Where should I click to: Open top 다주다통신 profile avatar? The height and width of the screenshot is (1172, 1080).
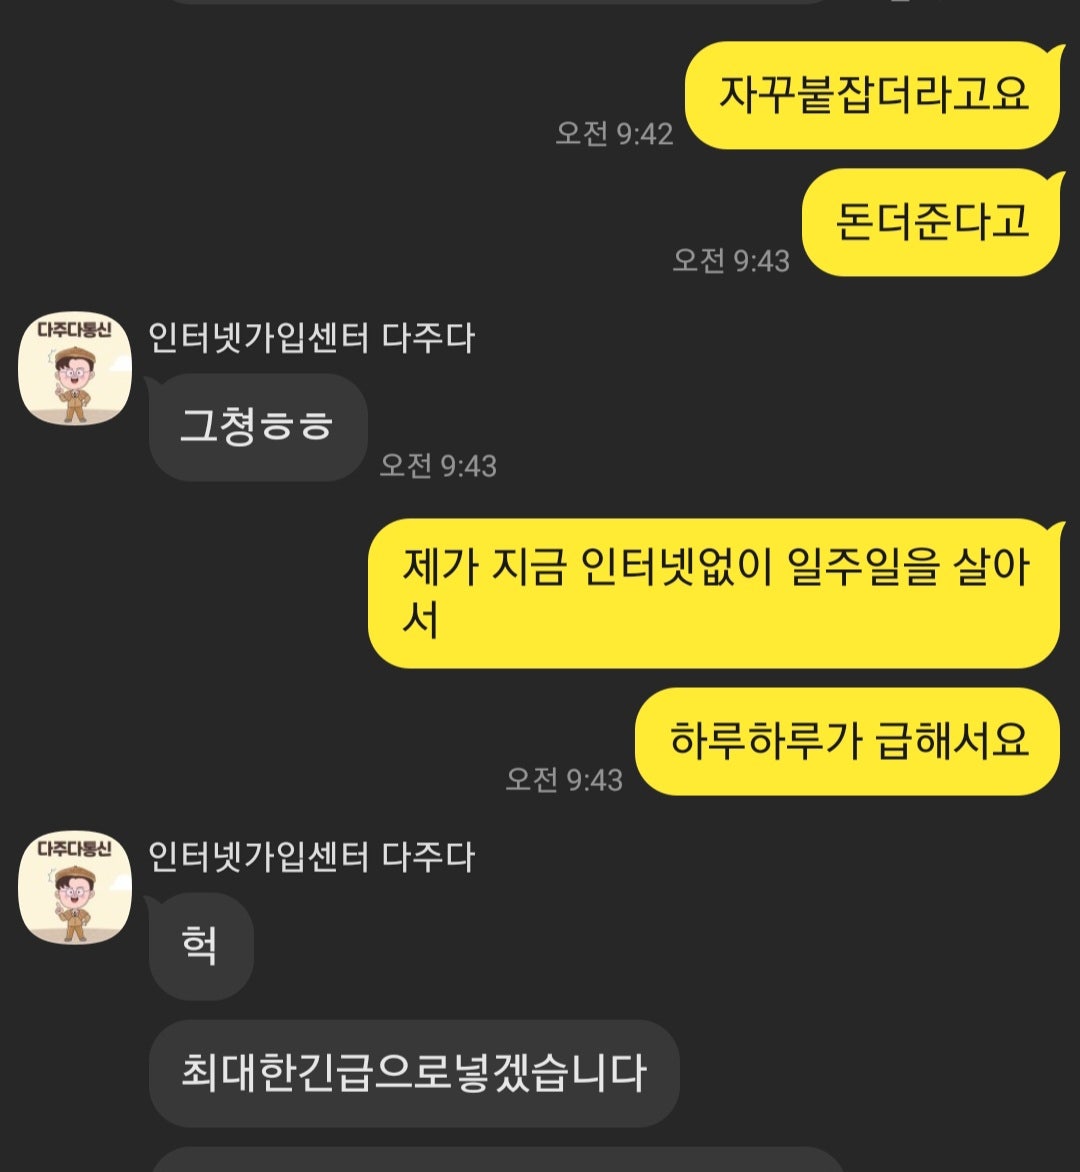coord(75,368)
